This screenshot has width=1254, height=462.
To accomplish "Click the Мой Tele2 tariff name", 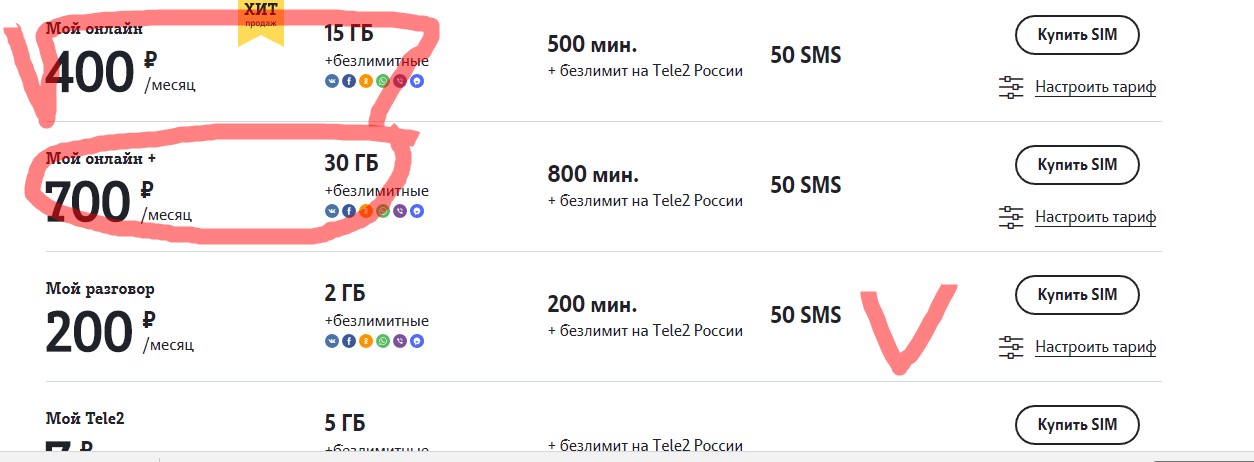I will [x=85, y=418].
